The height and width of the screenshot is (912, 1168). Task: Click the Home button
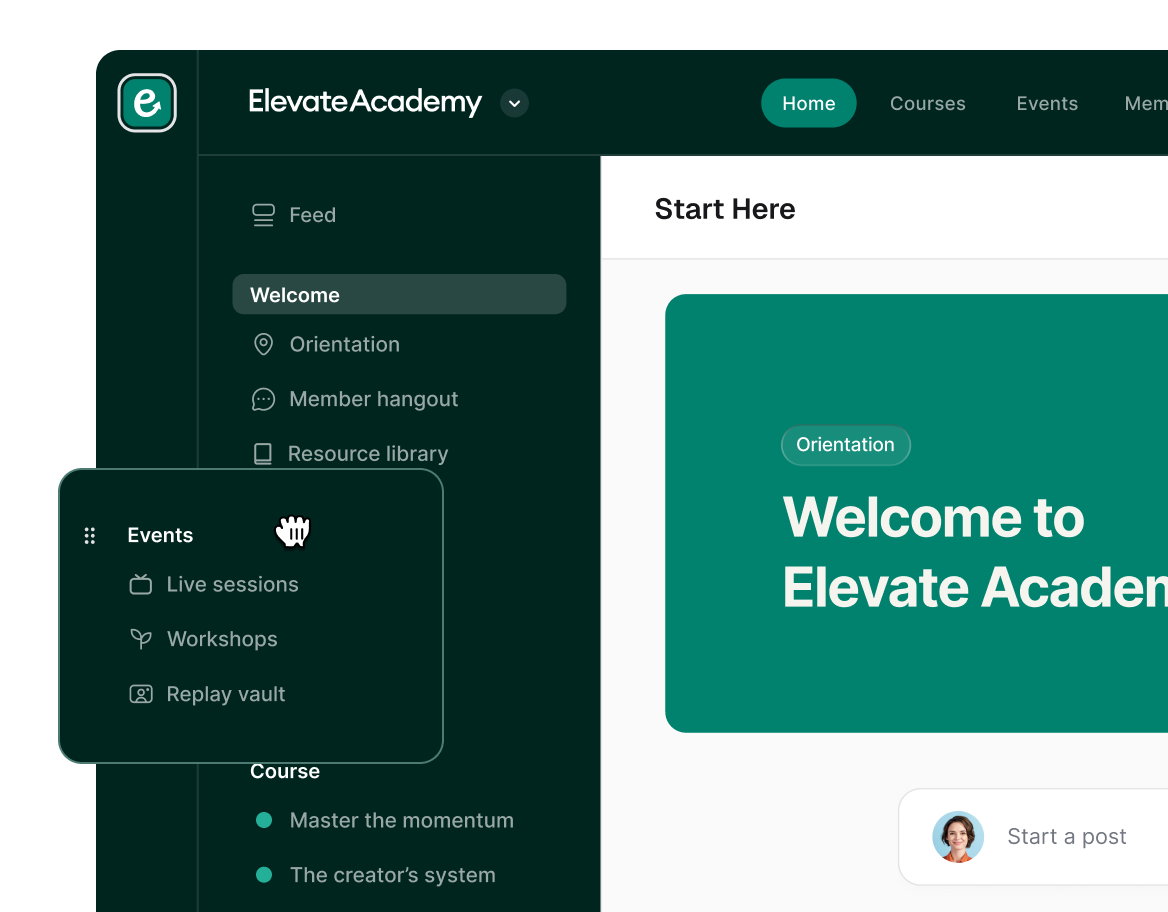click(808, 103)
